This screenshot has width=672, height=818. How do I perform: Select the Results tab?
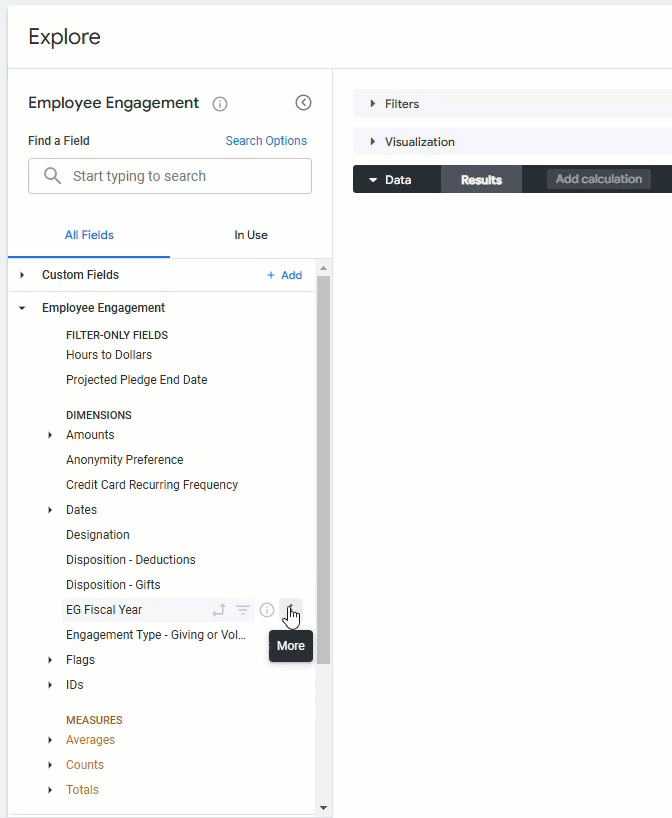[481, 179]
